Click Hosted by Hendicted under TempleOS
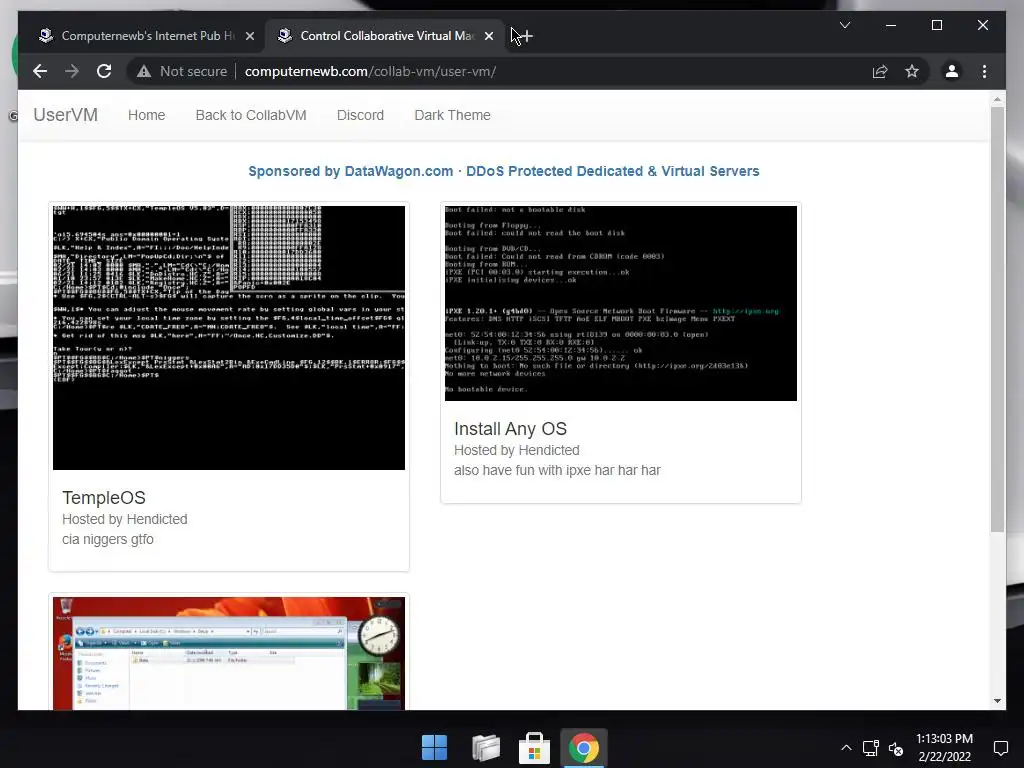Viewport: 1024px width, 768px height. (125, 519)
